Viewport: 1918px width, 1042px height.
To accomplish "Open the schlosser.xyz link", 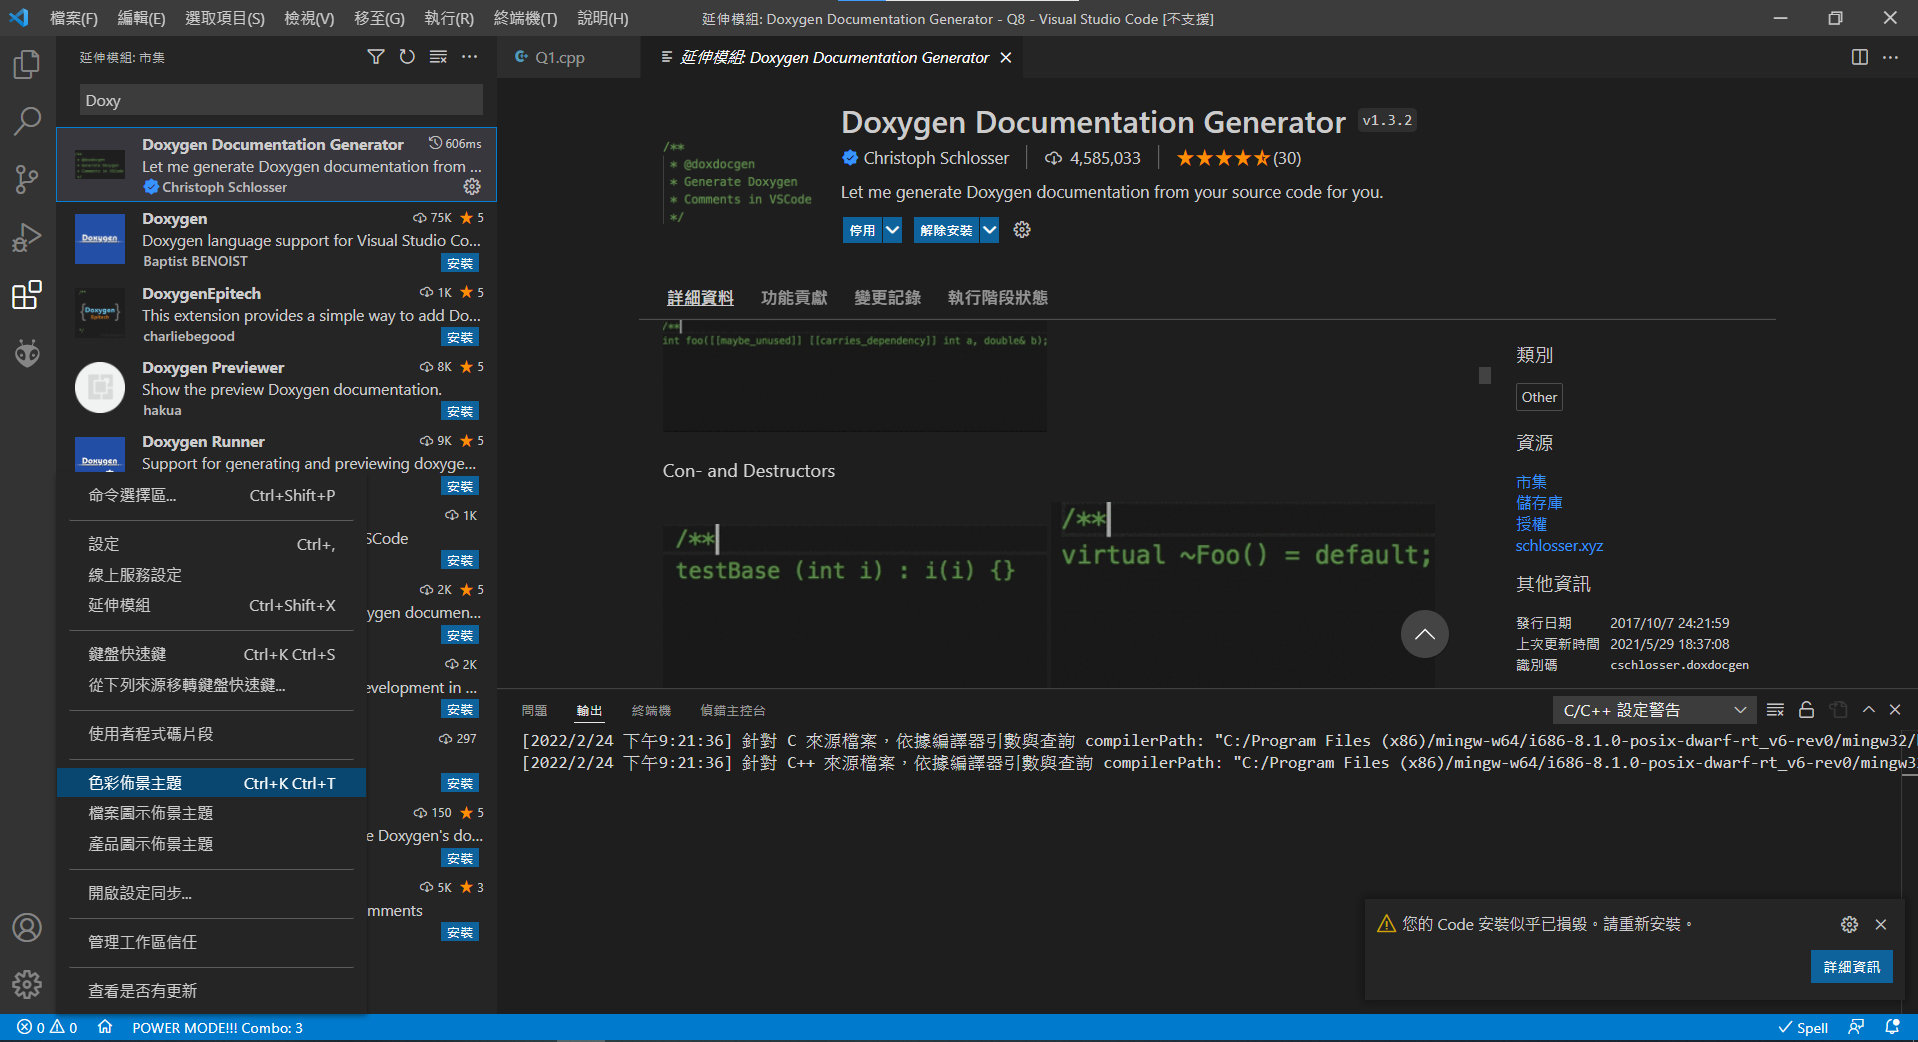I will point(1559,546).
